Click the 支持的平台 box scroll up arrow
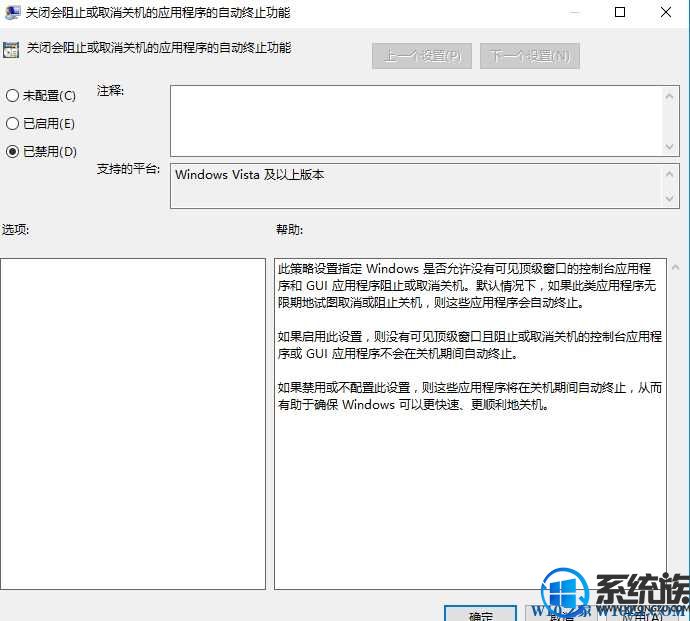Screen dimensions: 690x621 point(669,174)
